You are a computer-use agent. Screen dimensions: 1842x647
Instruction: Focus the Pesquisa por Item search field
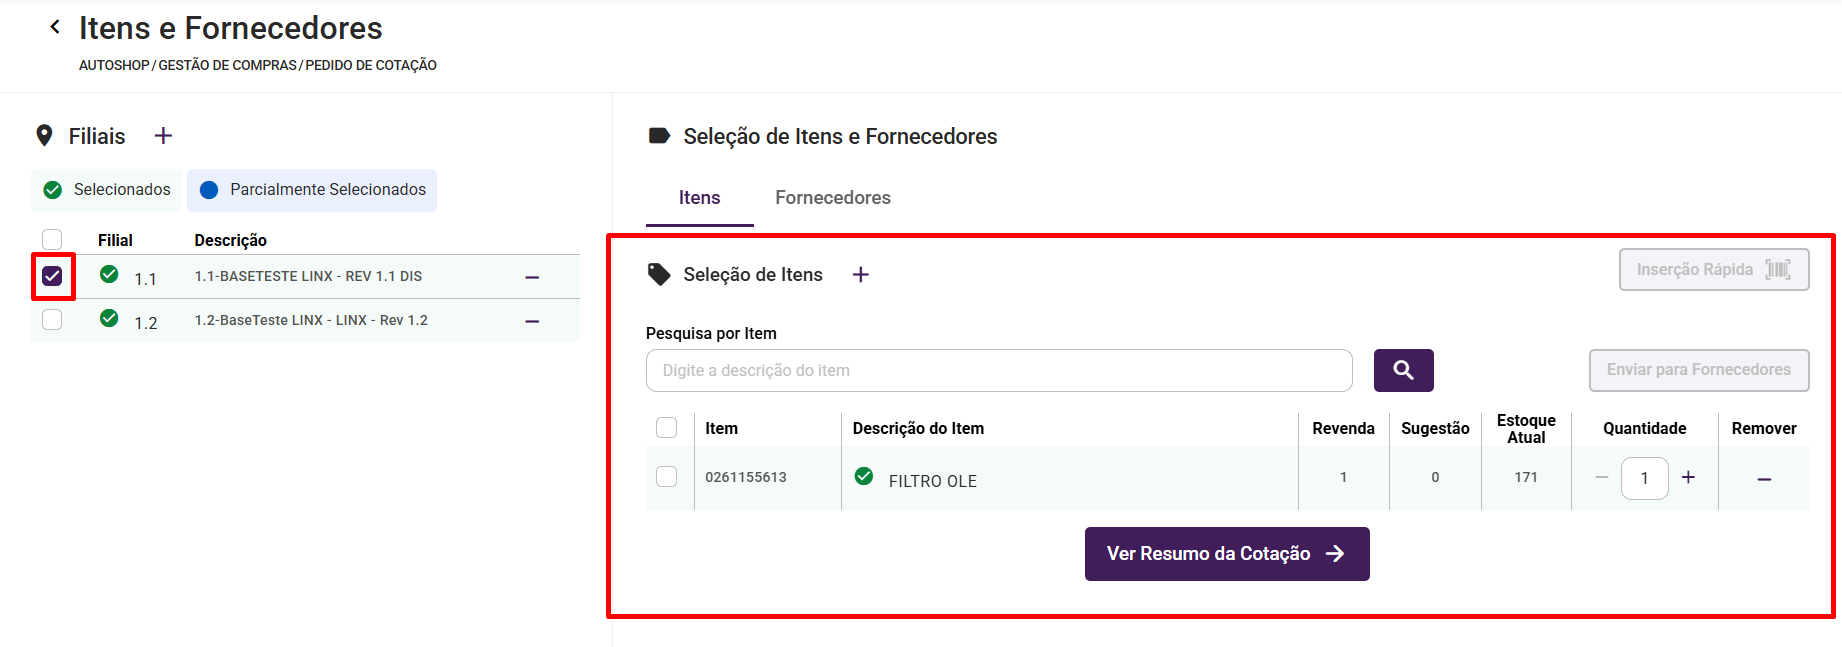pyautogui.click(x=999, y=370)
